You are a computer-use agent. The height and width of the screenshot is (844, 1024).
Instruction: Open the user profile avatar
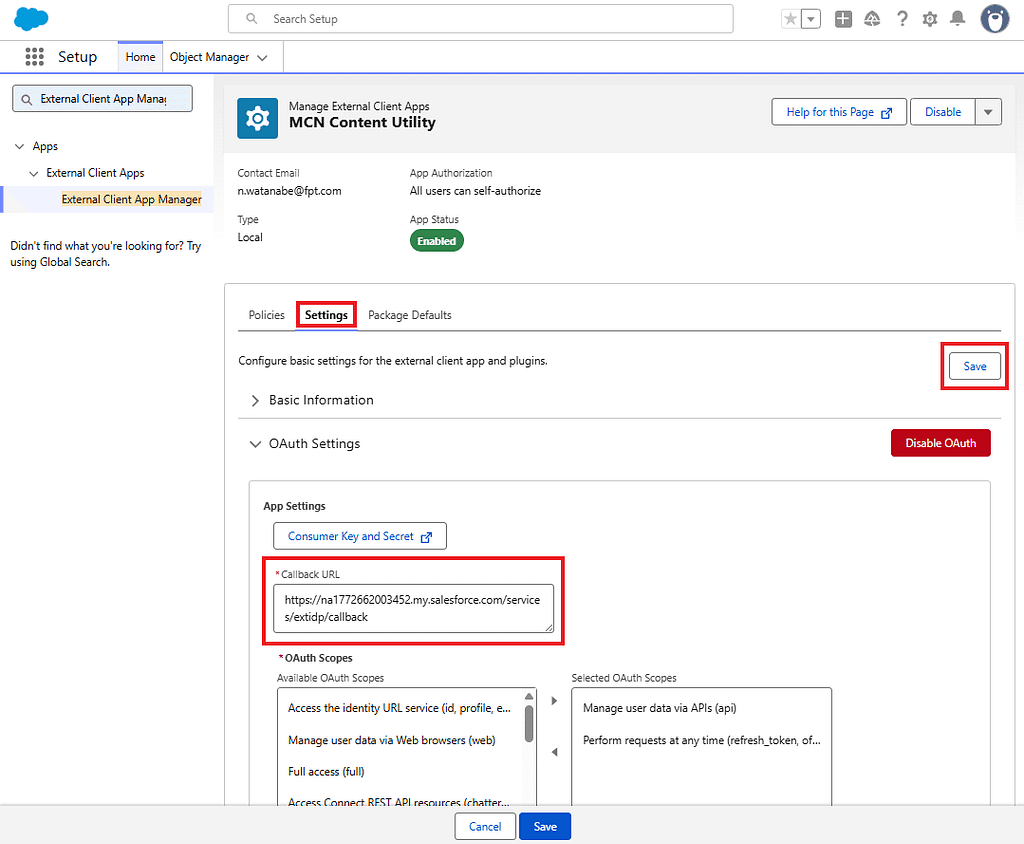point(995,19)
